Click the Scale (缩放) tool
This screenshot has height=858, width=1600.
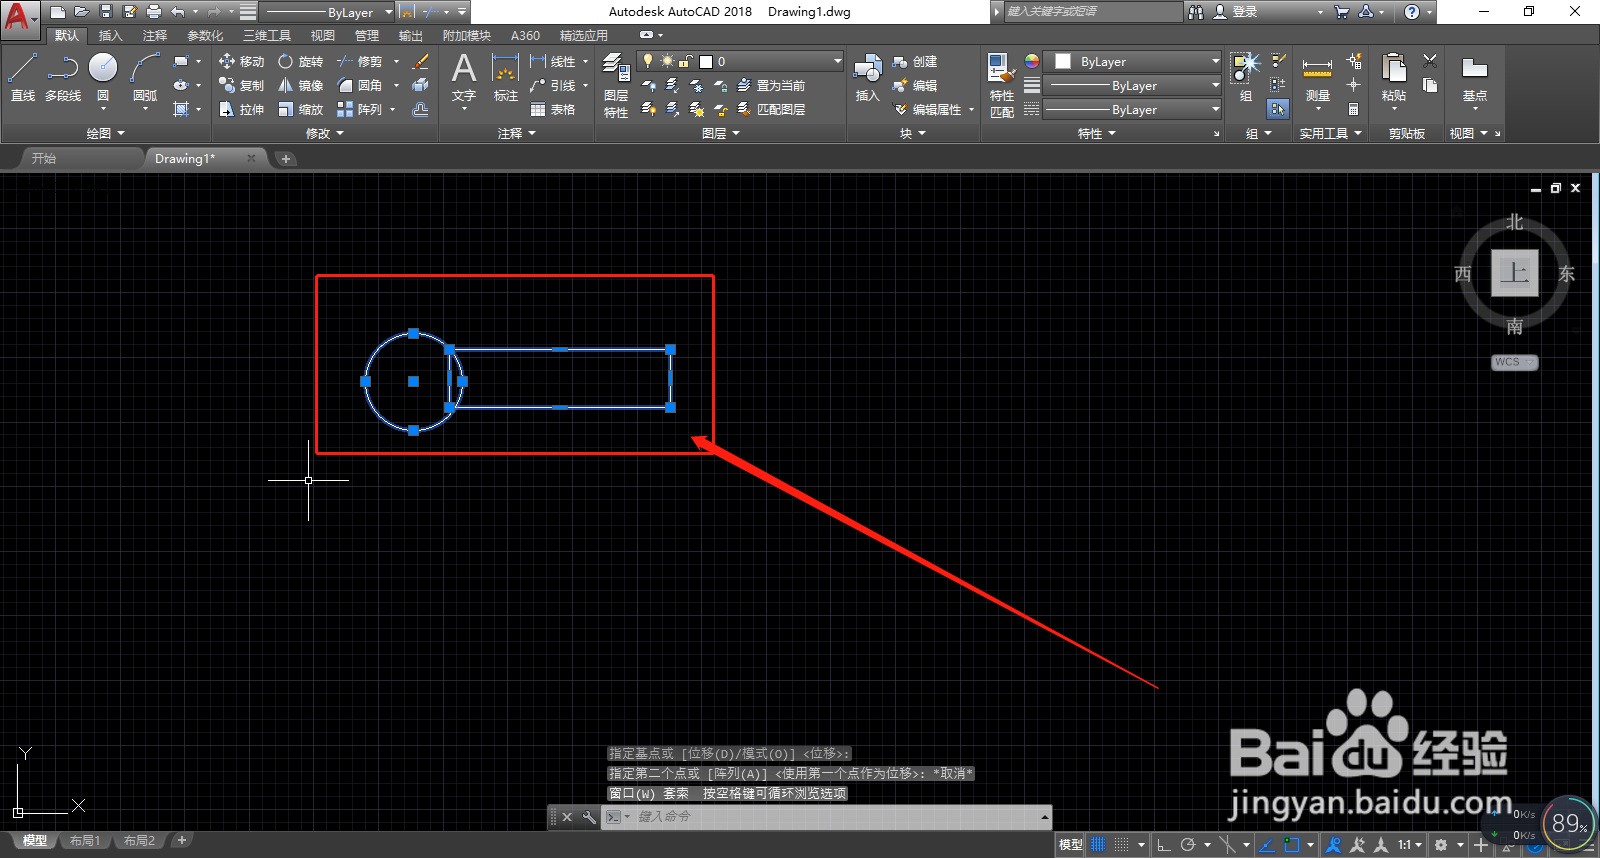pos(301,110)
